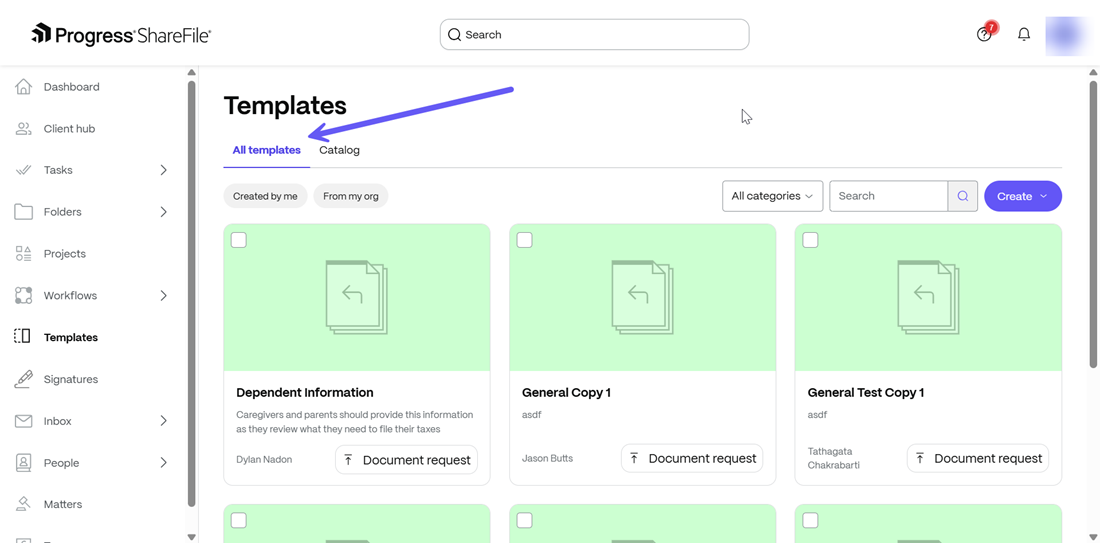The width and height of the screenshot is (1100, 543).
Task: Click the General Copy 1 green thumbnail
Action: pos(642,297)
